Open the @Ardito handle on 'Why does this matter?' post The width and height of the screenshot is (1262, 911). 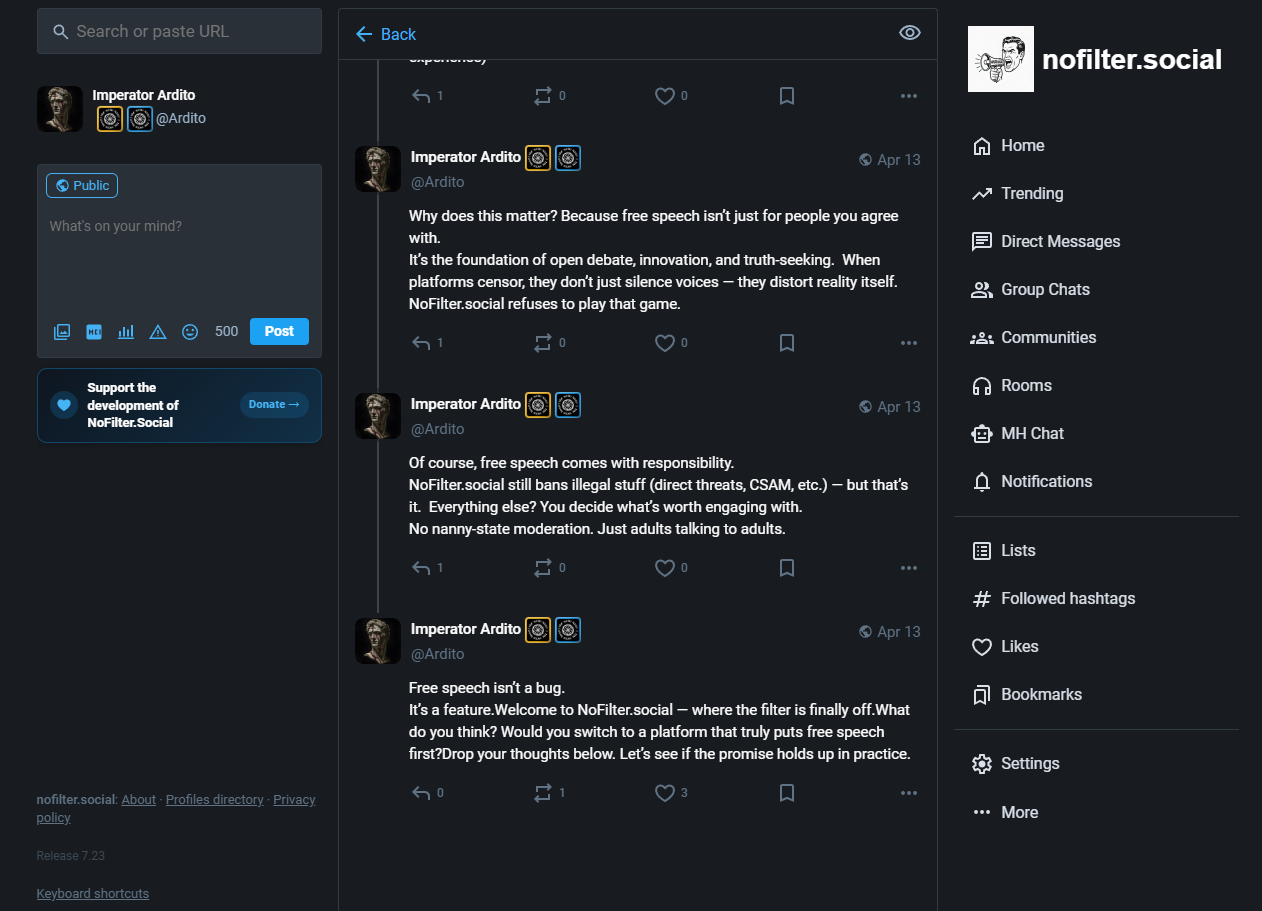[438, 182]
